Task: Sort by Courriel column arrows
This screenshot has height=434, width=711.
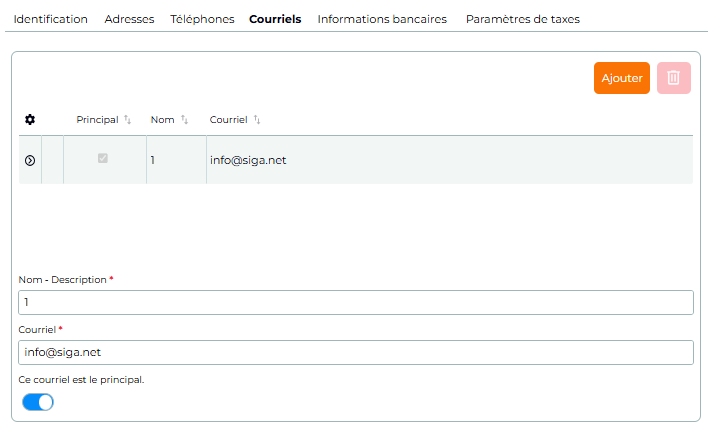Action: [257, 120]
